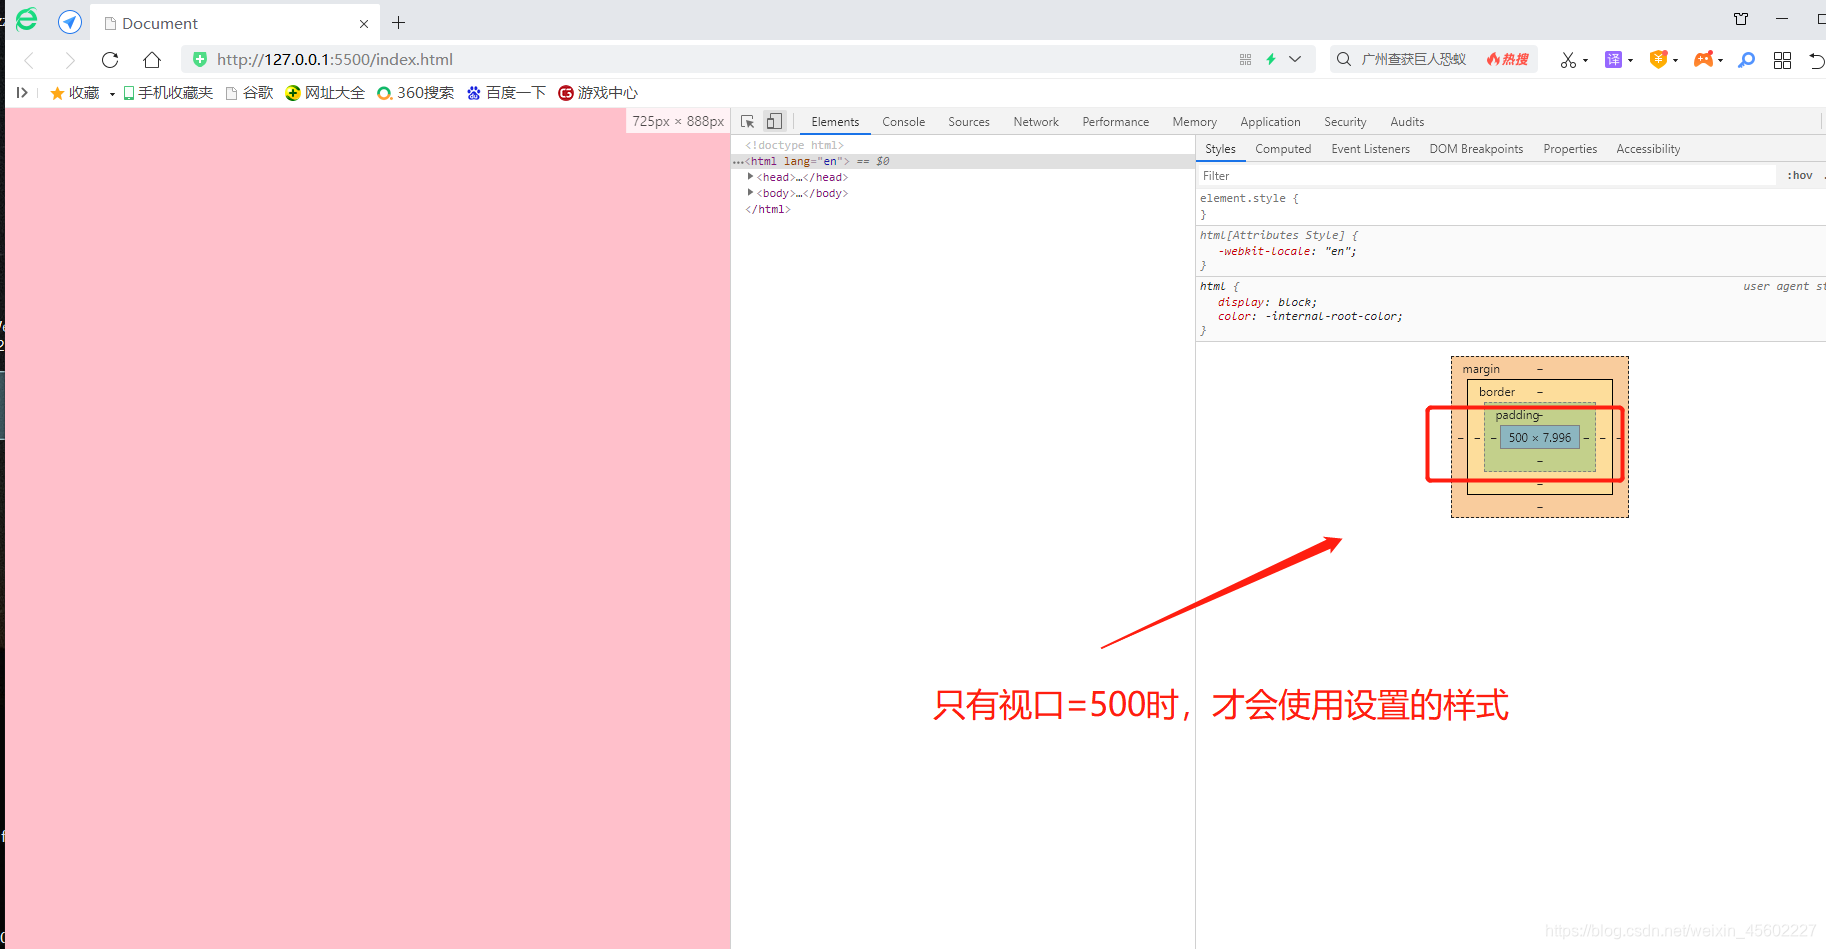
Task: Click the orange yuan wallet shield icon
Action: coord(1658,60)
